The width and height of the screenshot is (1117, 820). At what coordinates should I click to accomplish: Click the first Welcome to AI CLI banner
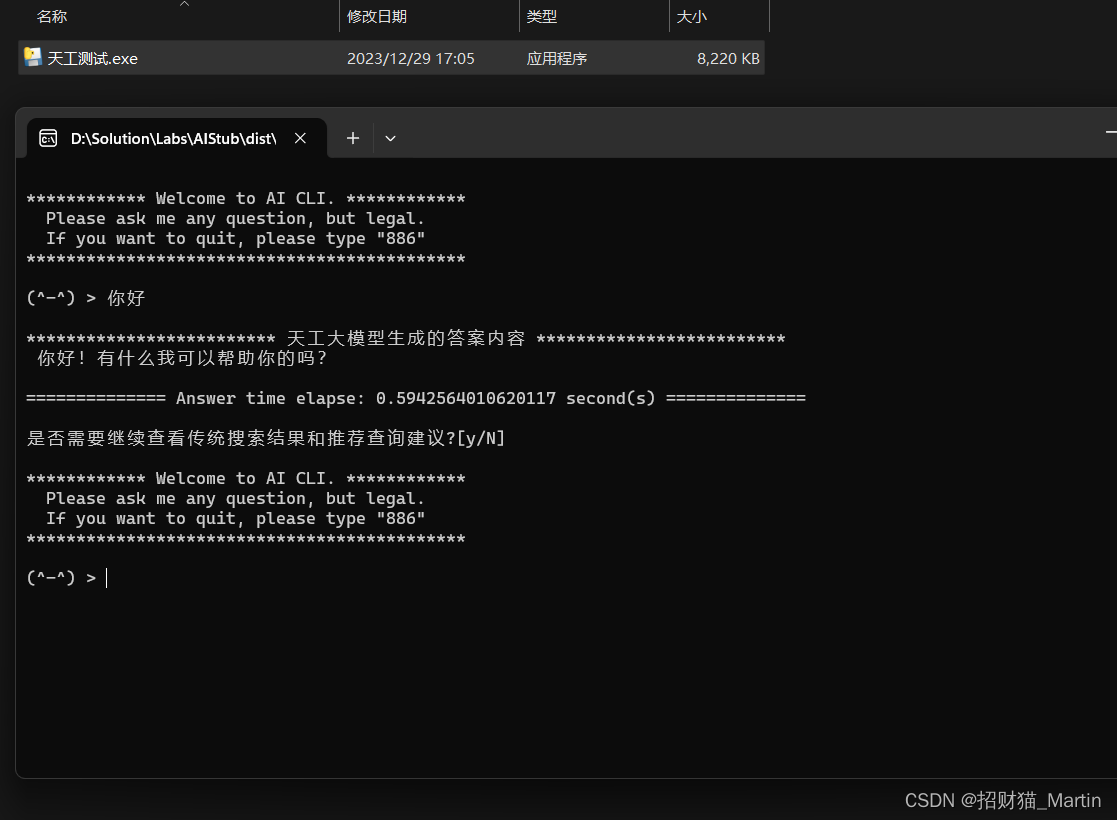tap(246, 198)
